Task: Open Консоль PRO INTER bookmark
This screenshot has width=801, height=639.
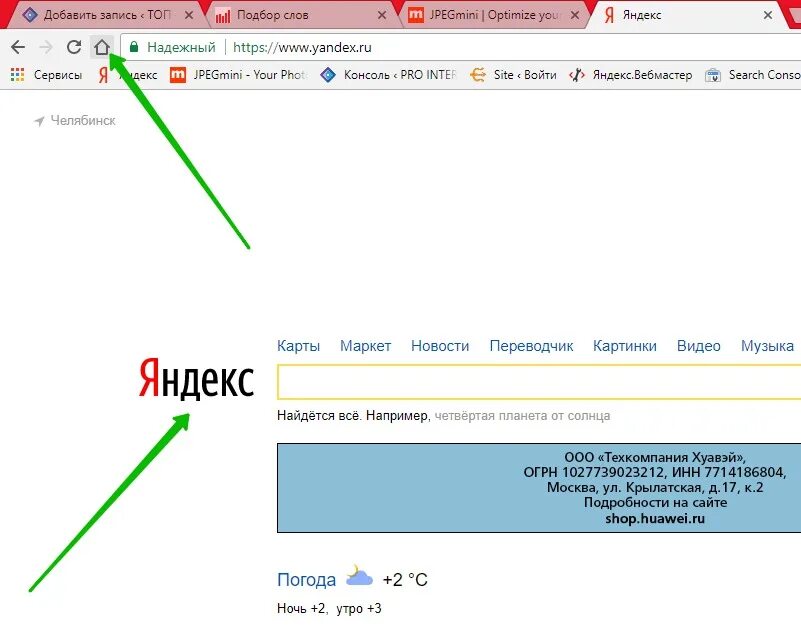Action: (388, 75)
